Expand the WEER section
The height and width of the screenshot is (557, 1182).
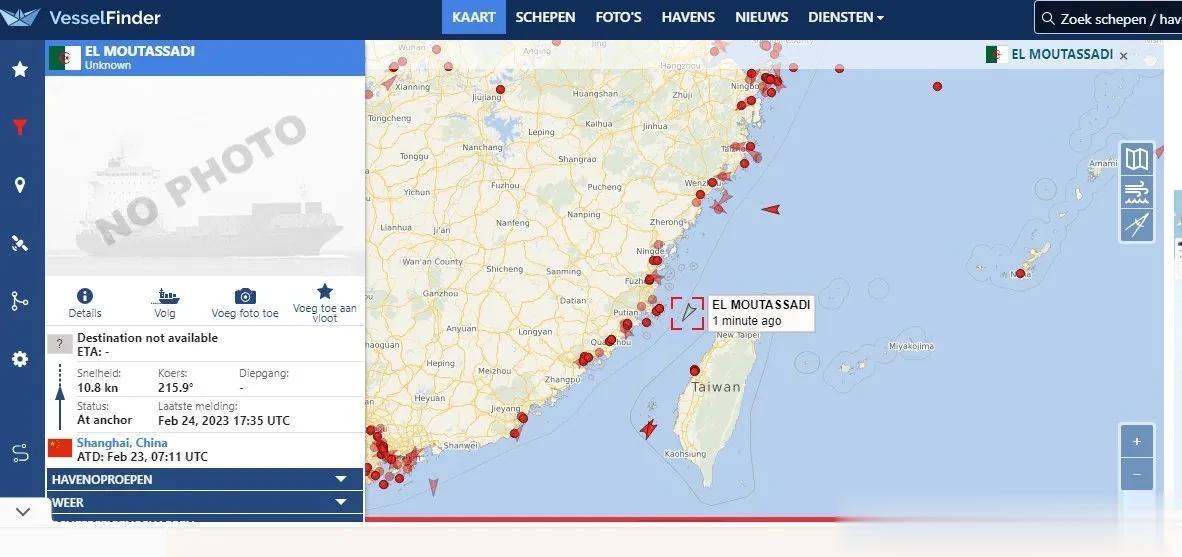[205, 502]
